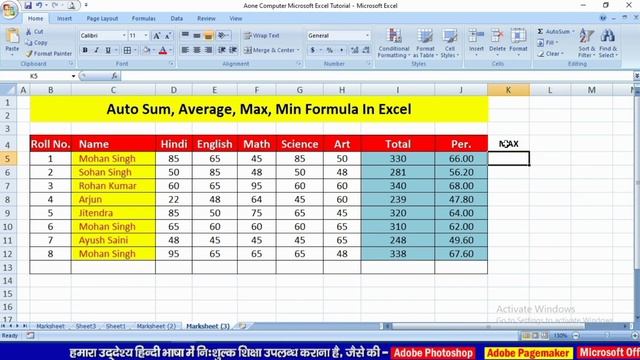Open Sort & Filter

(587, 43)
